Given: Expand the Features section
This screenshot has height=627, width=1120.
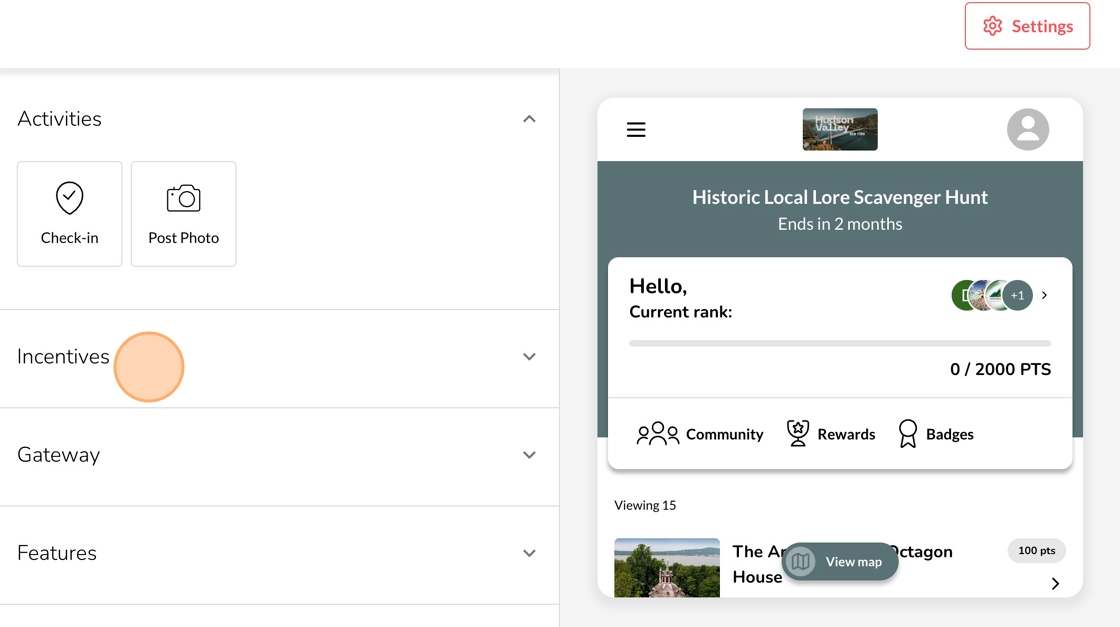Looking at the screenshot, I should point(529,553).
